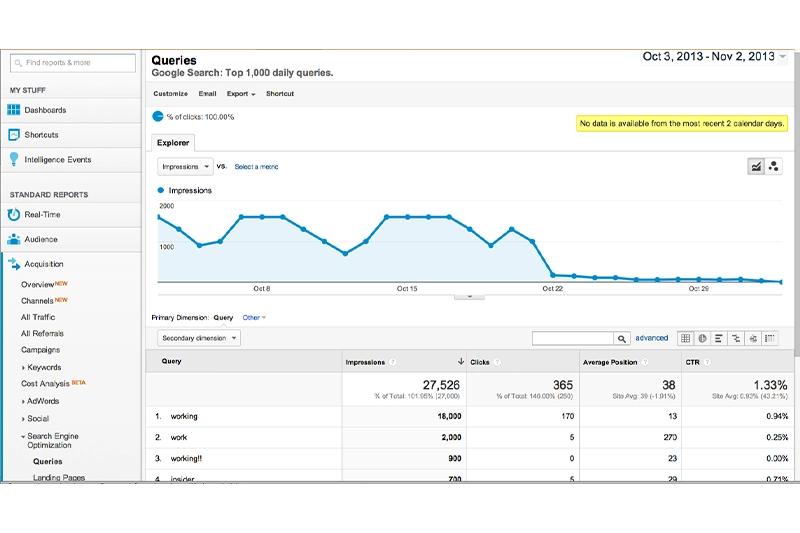Image resolution: width=800 pixels, height=533 pixels.
Task: Click the Email button
Action: pyautogui.click(x=207, y=94)
